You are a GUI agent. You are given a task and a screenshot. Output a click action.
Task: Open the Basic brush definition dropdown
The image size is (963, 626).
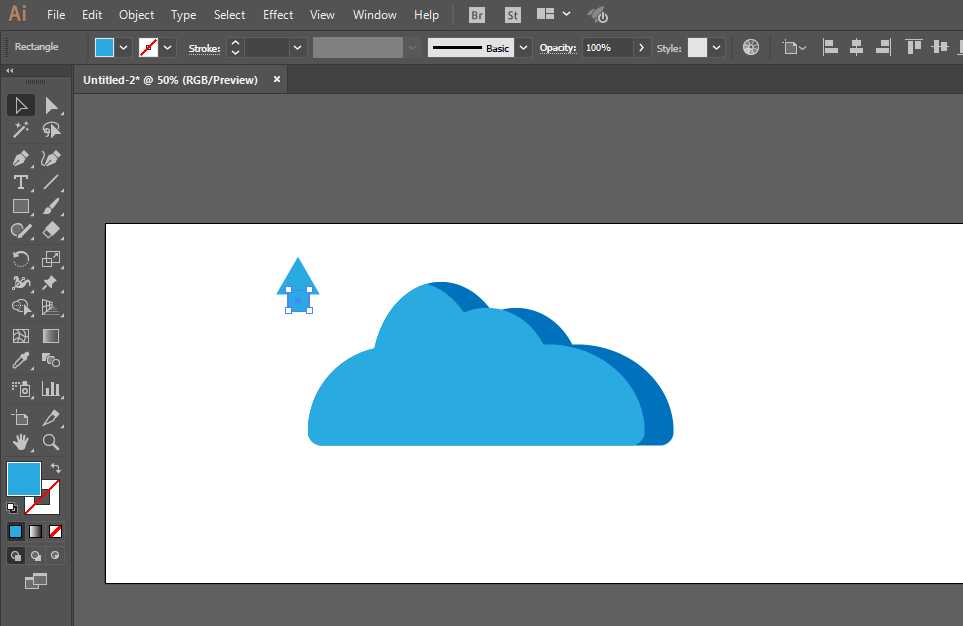(x=523, y=47)
